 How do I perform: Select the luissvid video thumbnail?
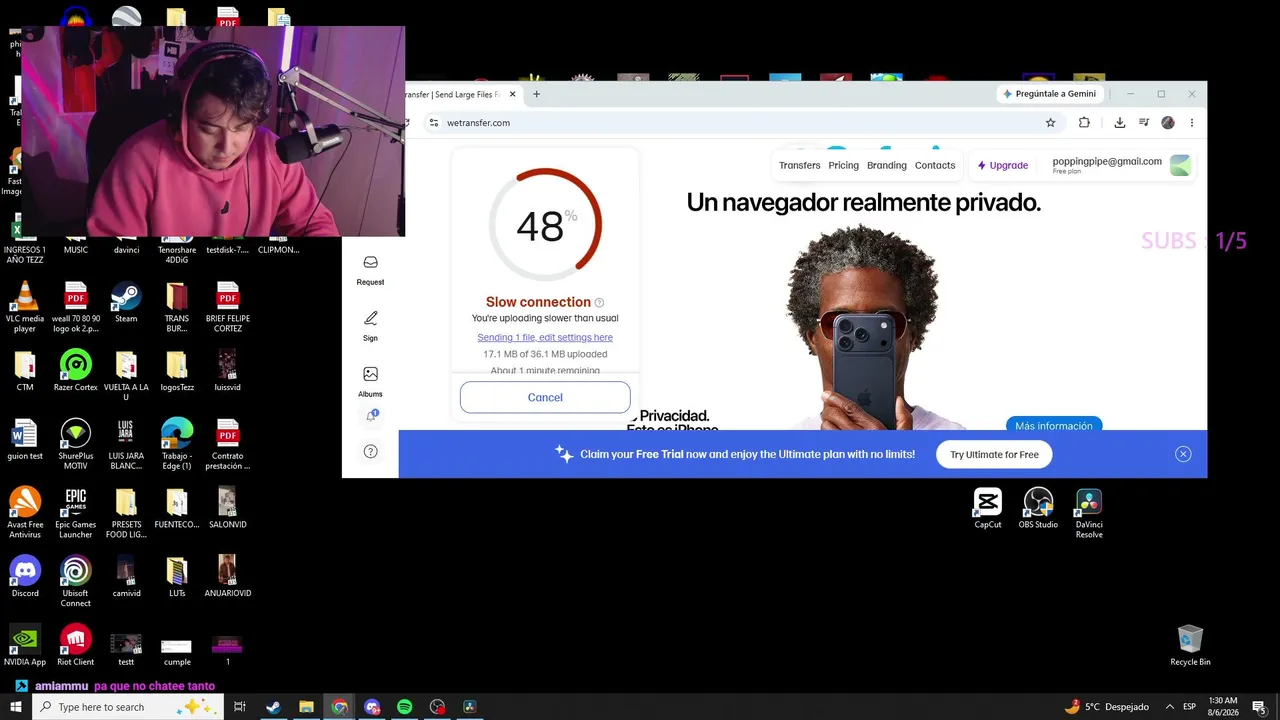[x=227, y=370]
